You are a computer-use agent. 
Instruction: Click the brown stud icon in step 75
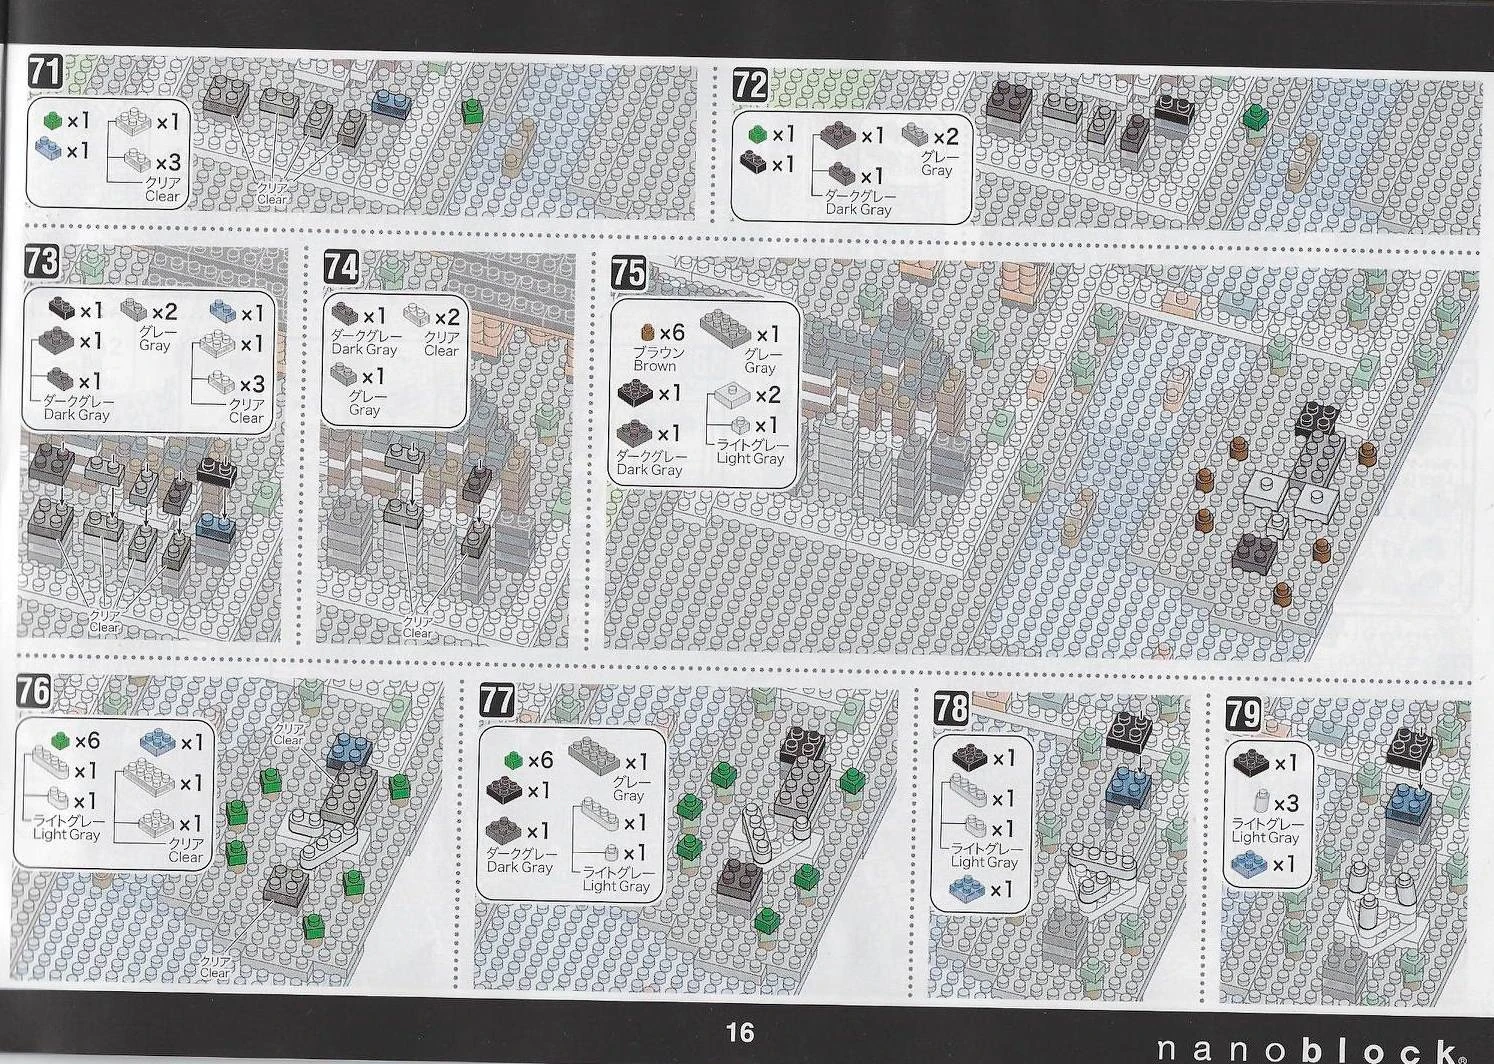point(646,333)
